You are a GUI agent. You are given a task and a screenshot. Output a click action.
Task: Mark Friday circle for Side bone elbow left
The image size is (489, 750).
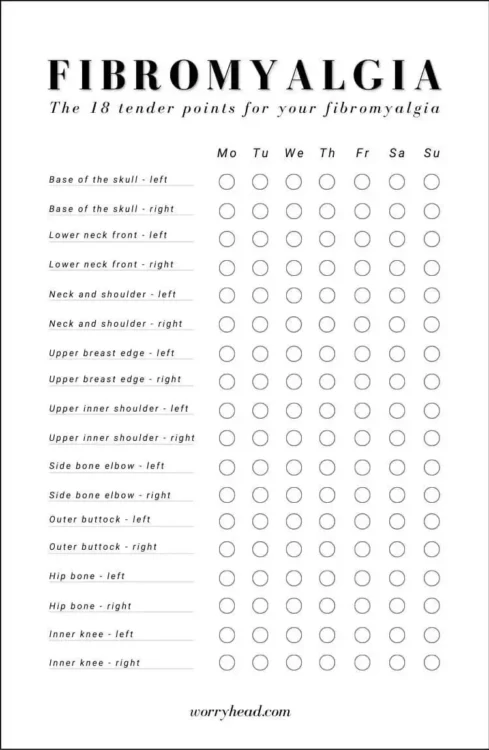(x=362, y=467)
